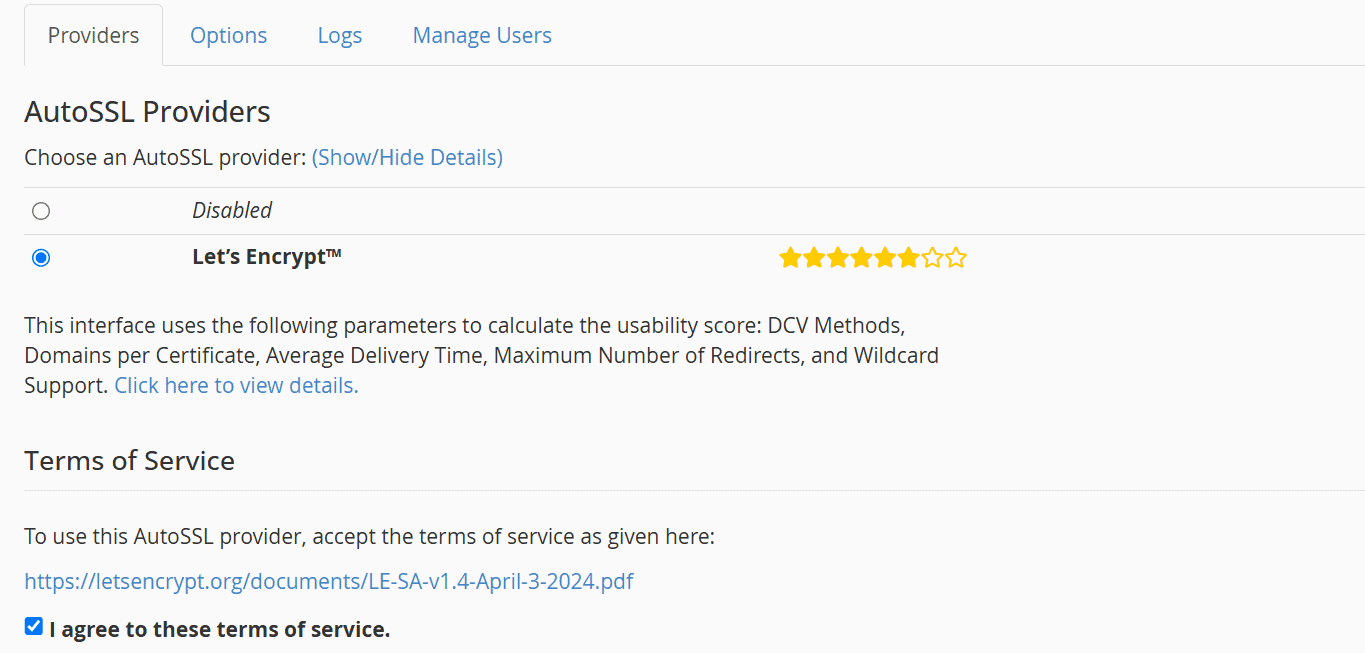This screenshot has width=1365, height=653.
Task: Switch to the Options tab
Action: (229, 36)
